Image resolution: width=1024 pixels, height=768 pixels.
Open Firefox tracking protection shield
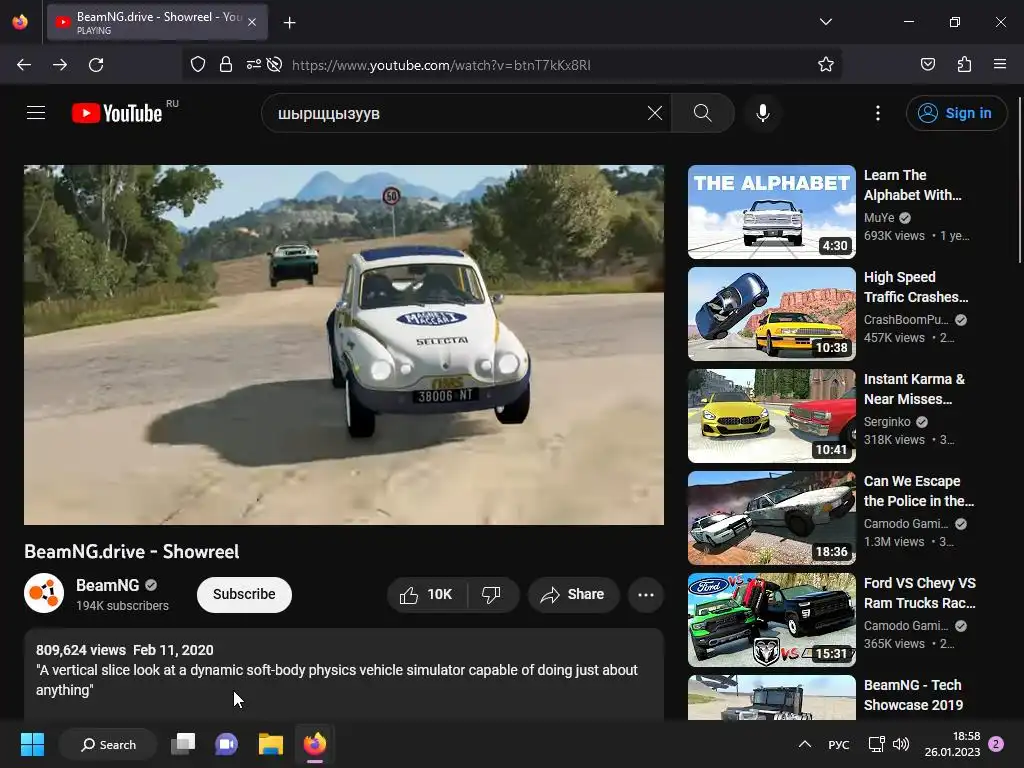(x=198, y=65)
